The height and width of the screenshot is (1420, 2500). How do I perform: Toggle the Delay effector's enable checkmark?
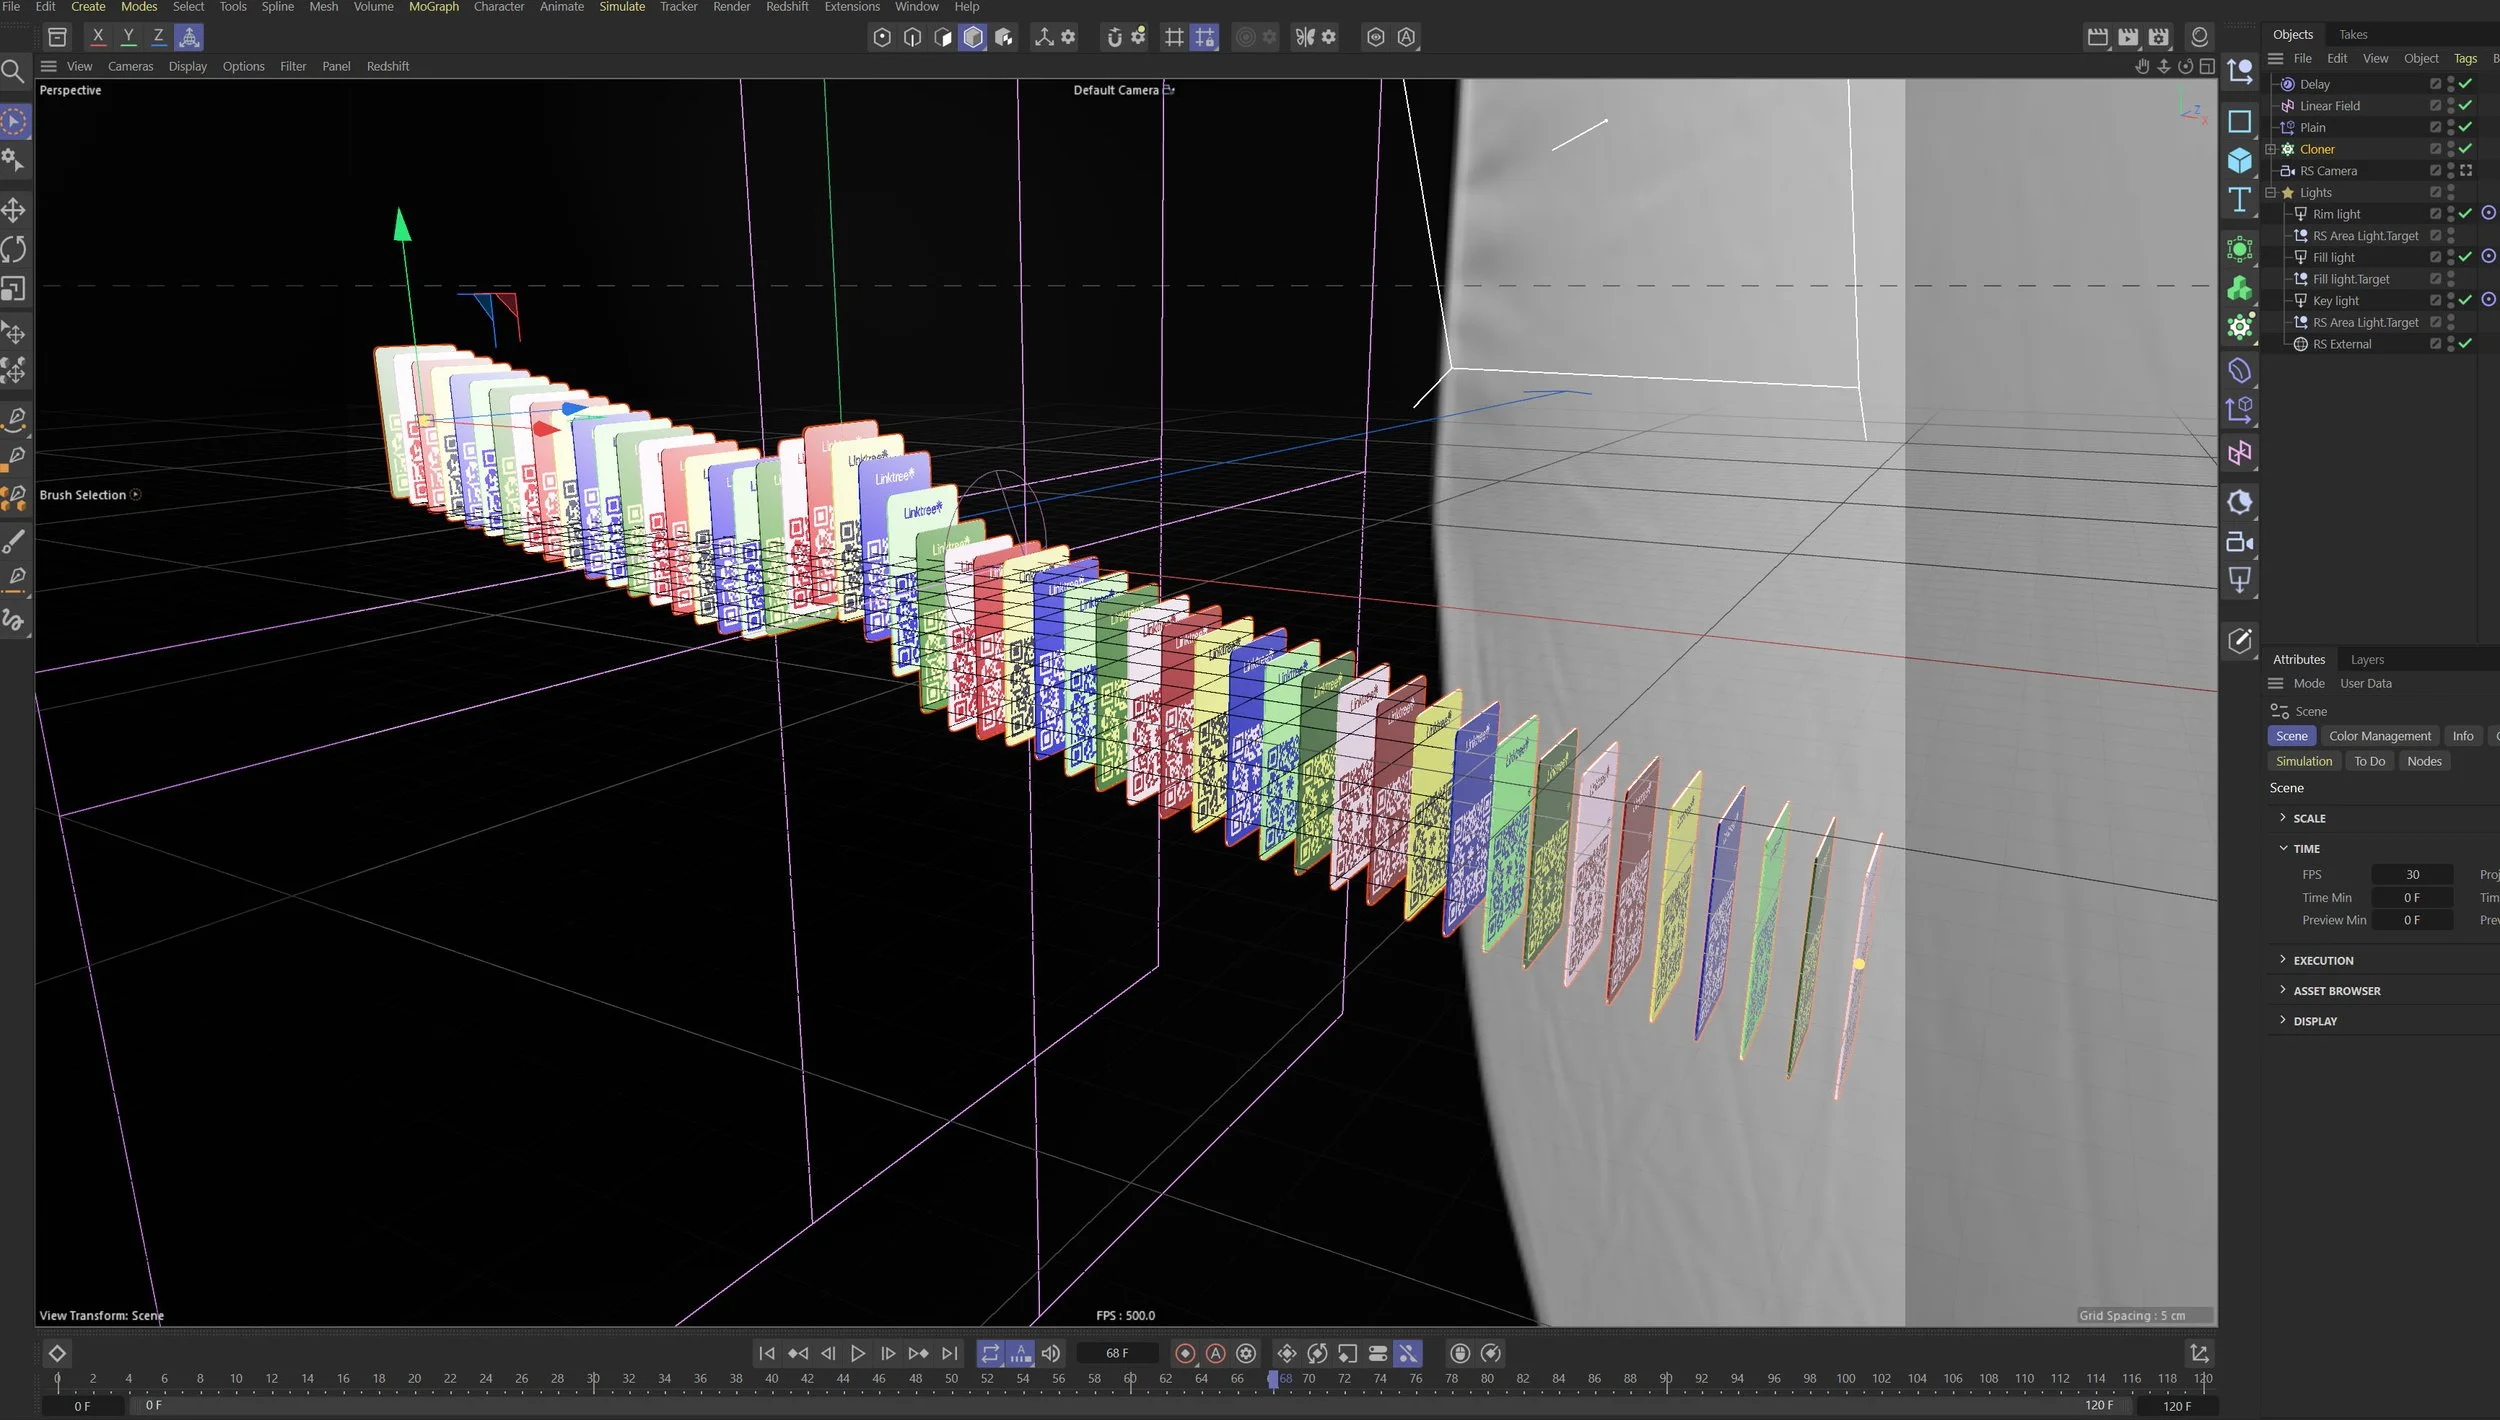pos(2465,84)
